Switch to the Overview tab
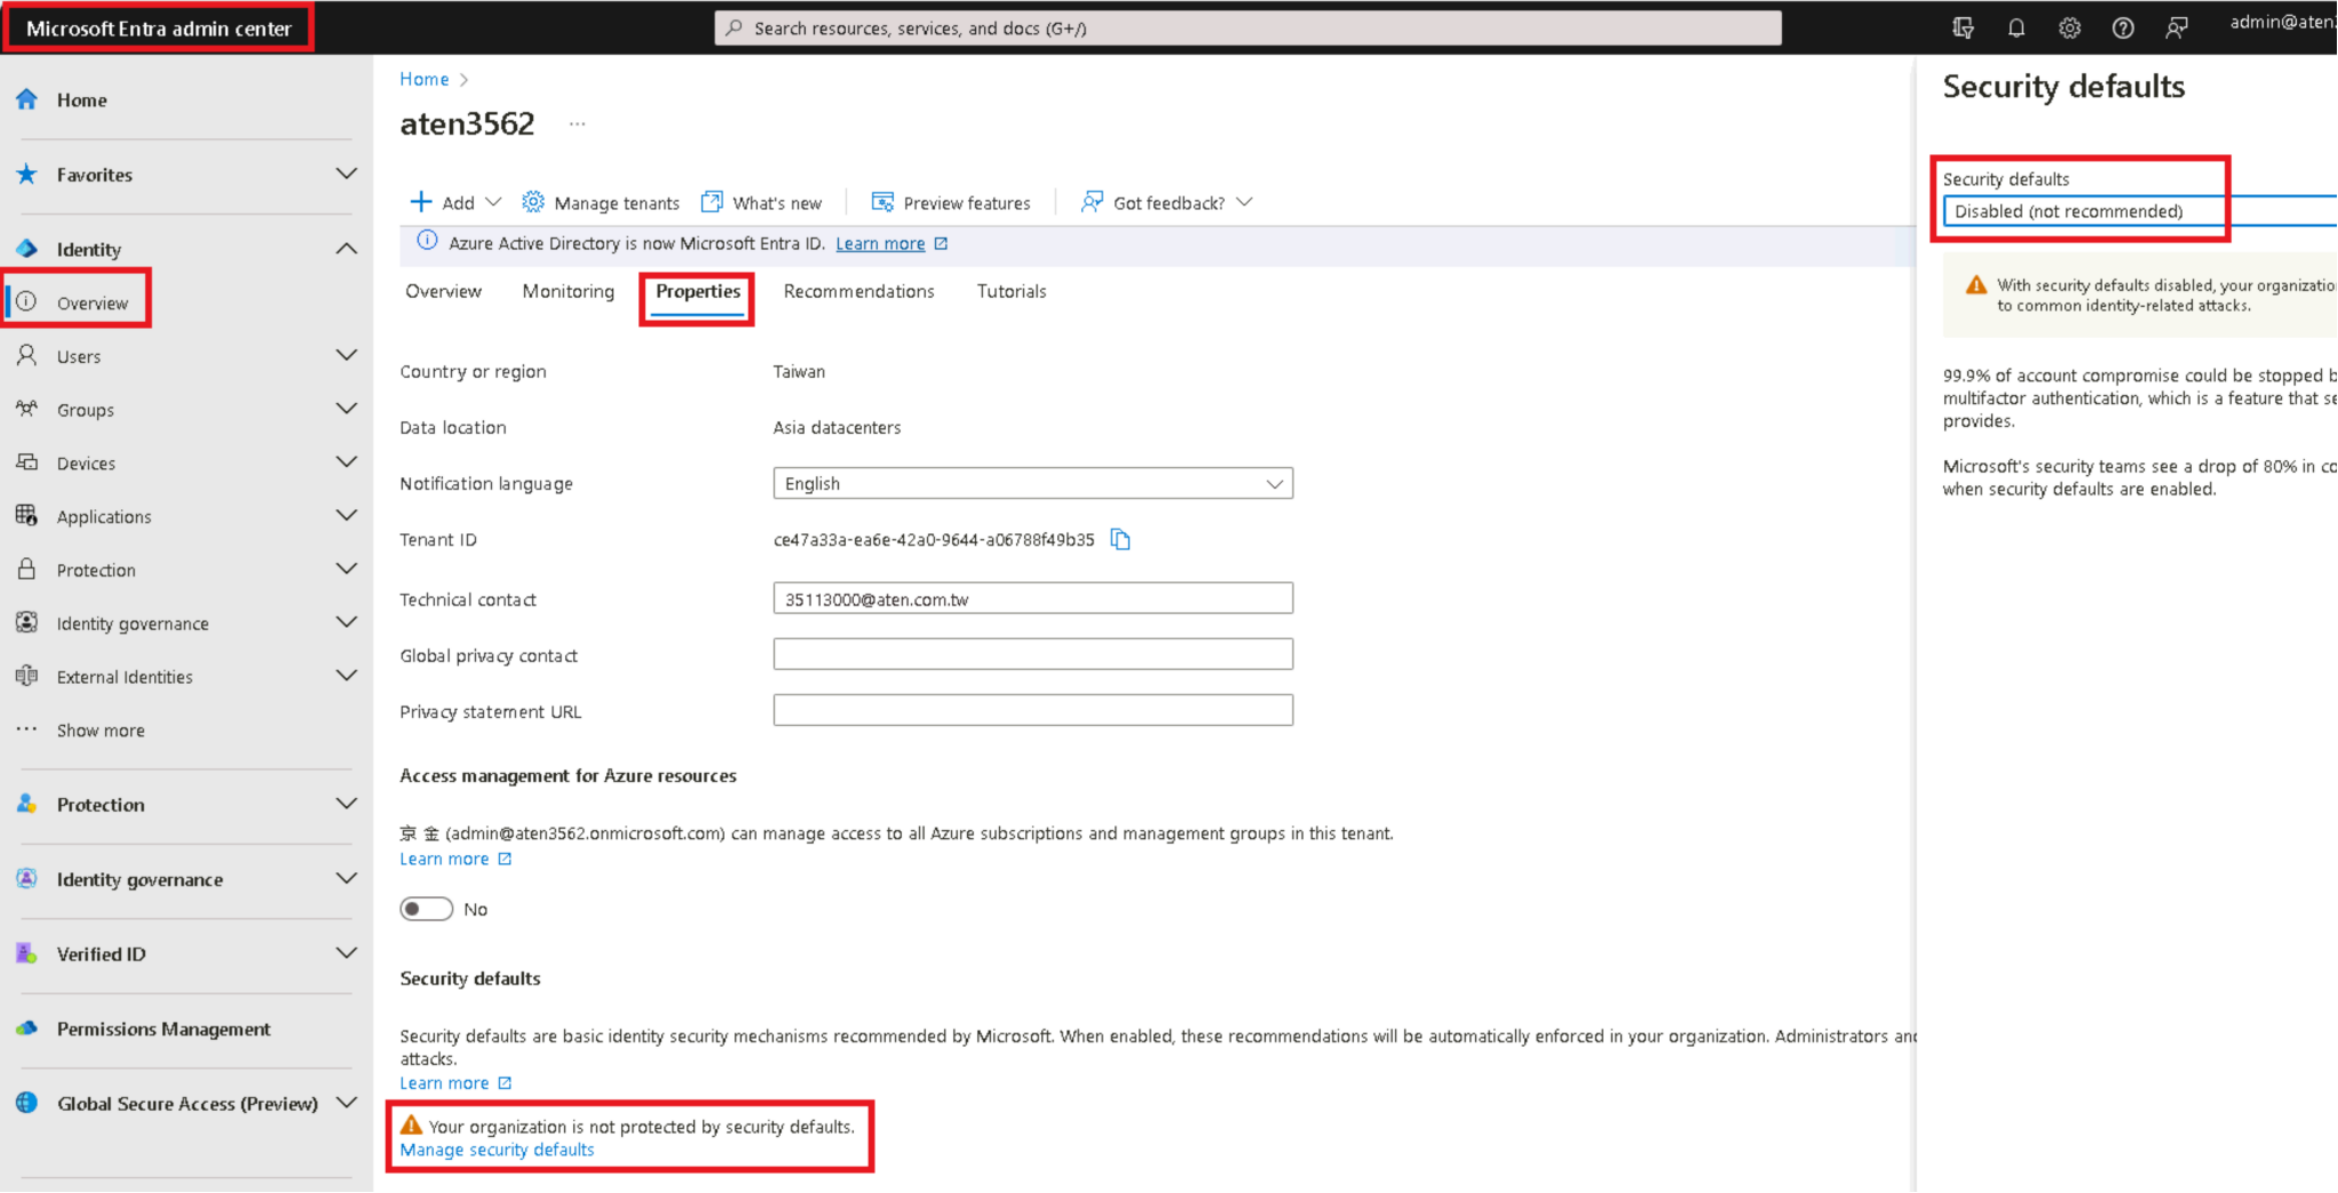 [443, 291]
